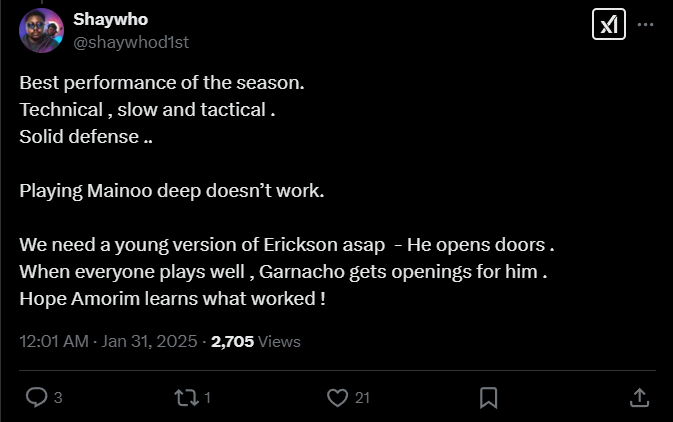View the 2,705 Views analytics
The image size is (673, 422).
[255, 341]
